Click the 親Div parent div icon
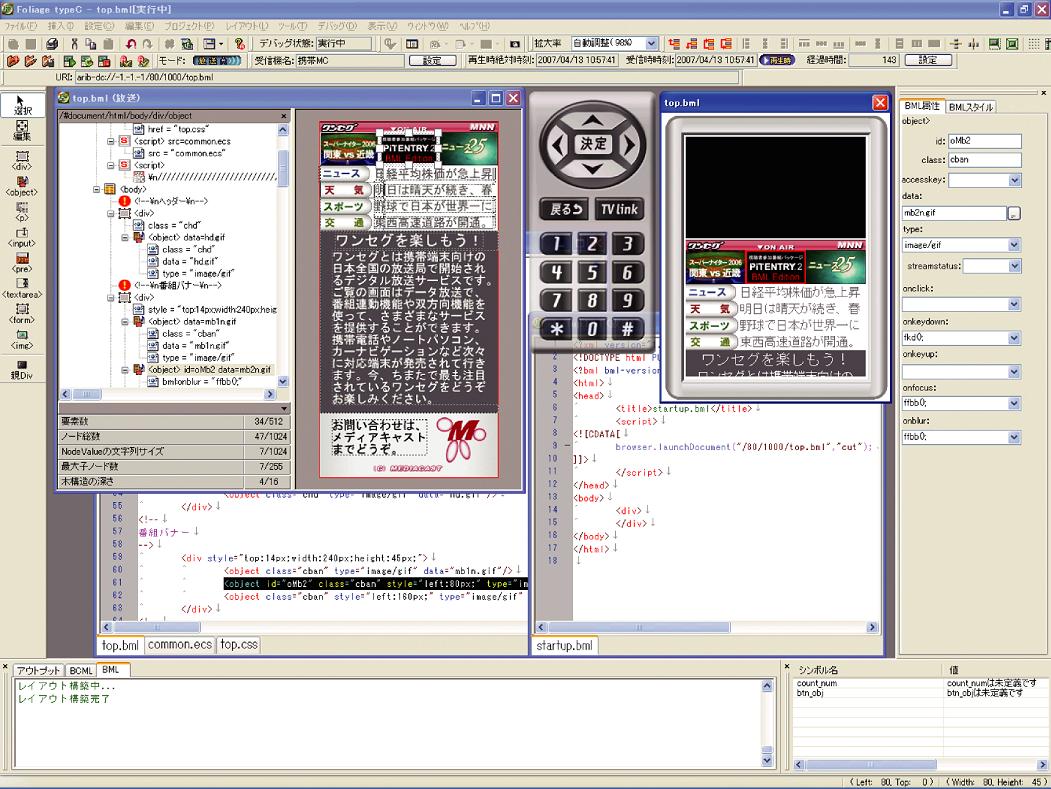 (22, 369)
